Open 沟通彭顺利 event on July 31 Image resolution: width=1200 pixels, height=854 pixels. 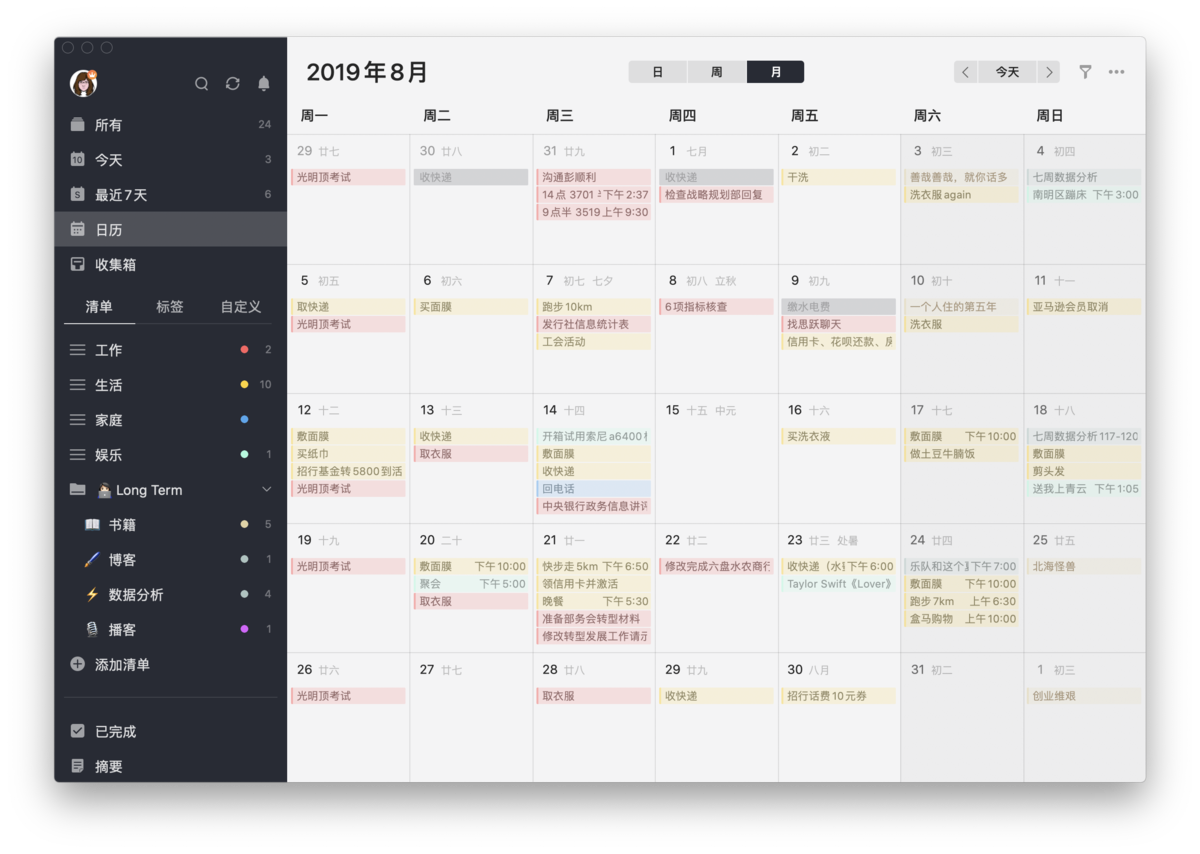tap(594, 177)
